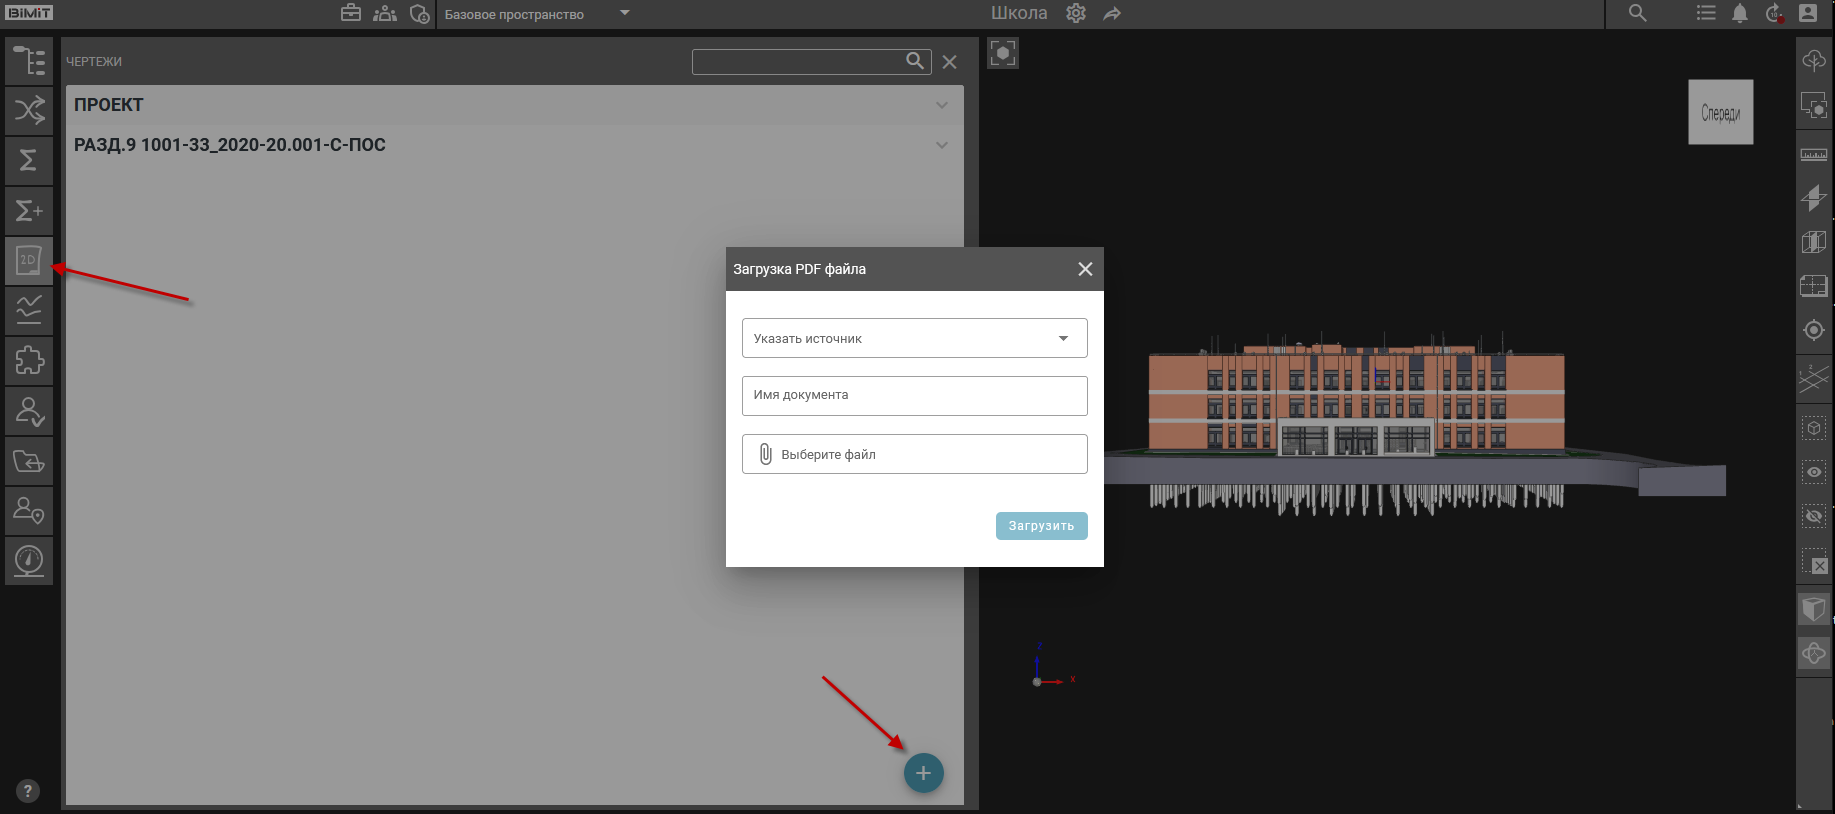This screenshot has height=814, width=1835.
Task: Click the project settings gear next to Школа
Action: click(1076, 14)
